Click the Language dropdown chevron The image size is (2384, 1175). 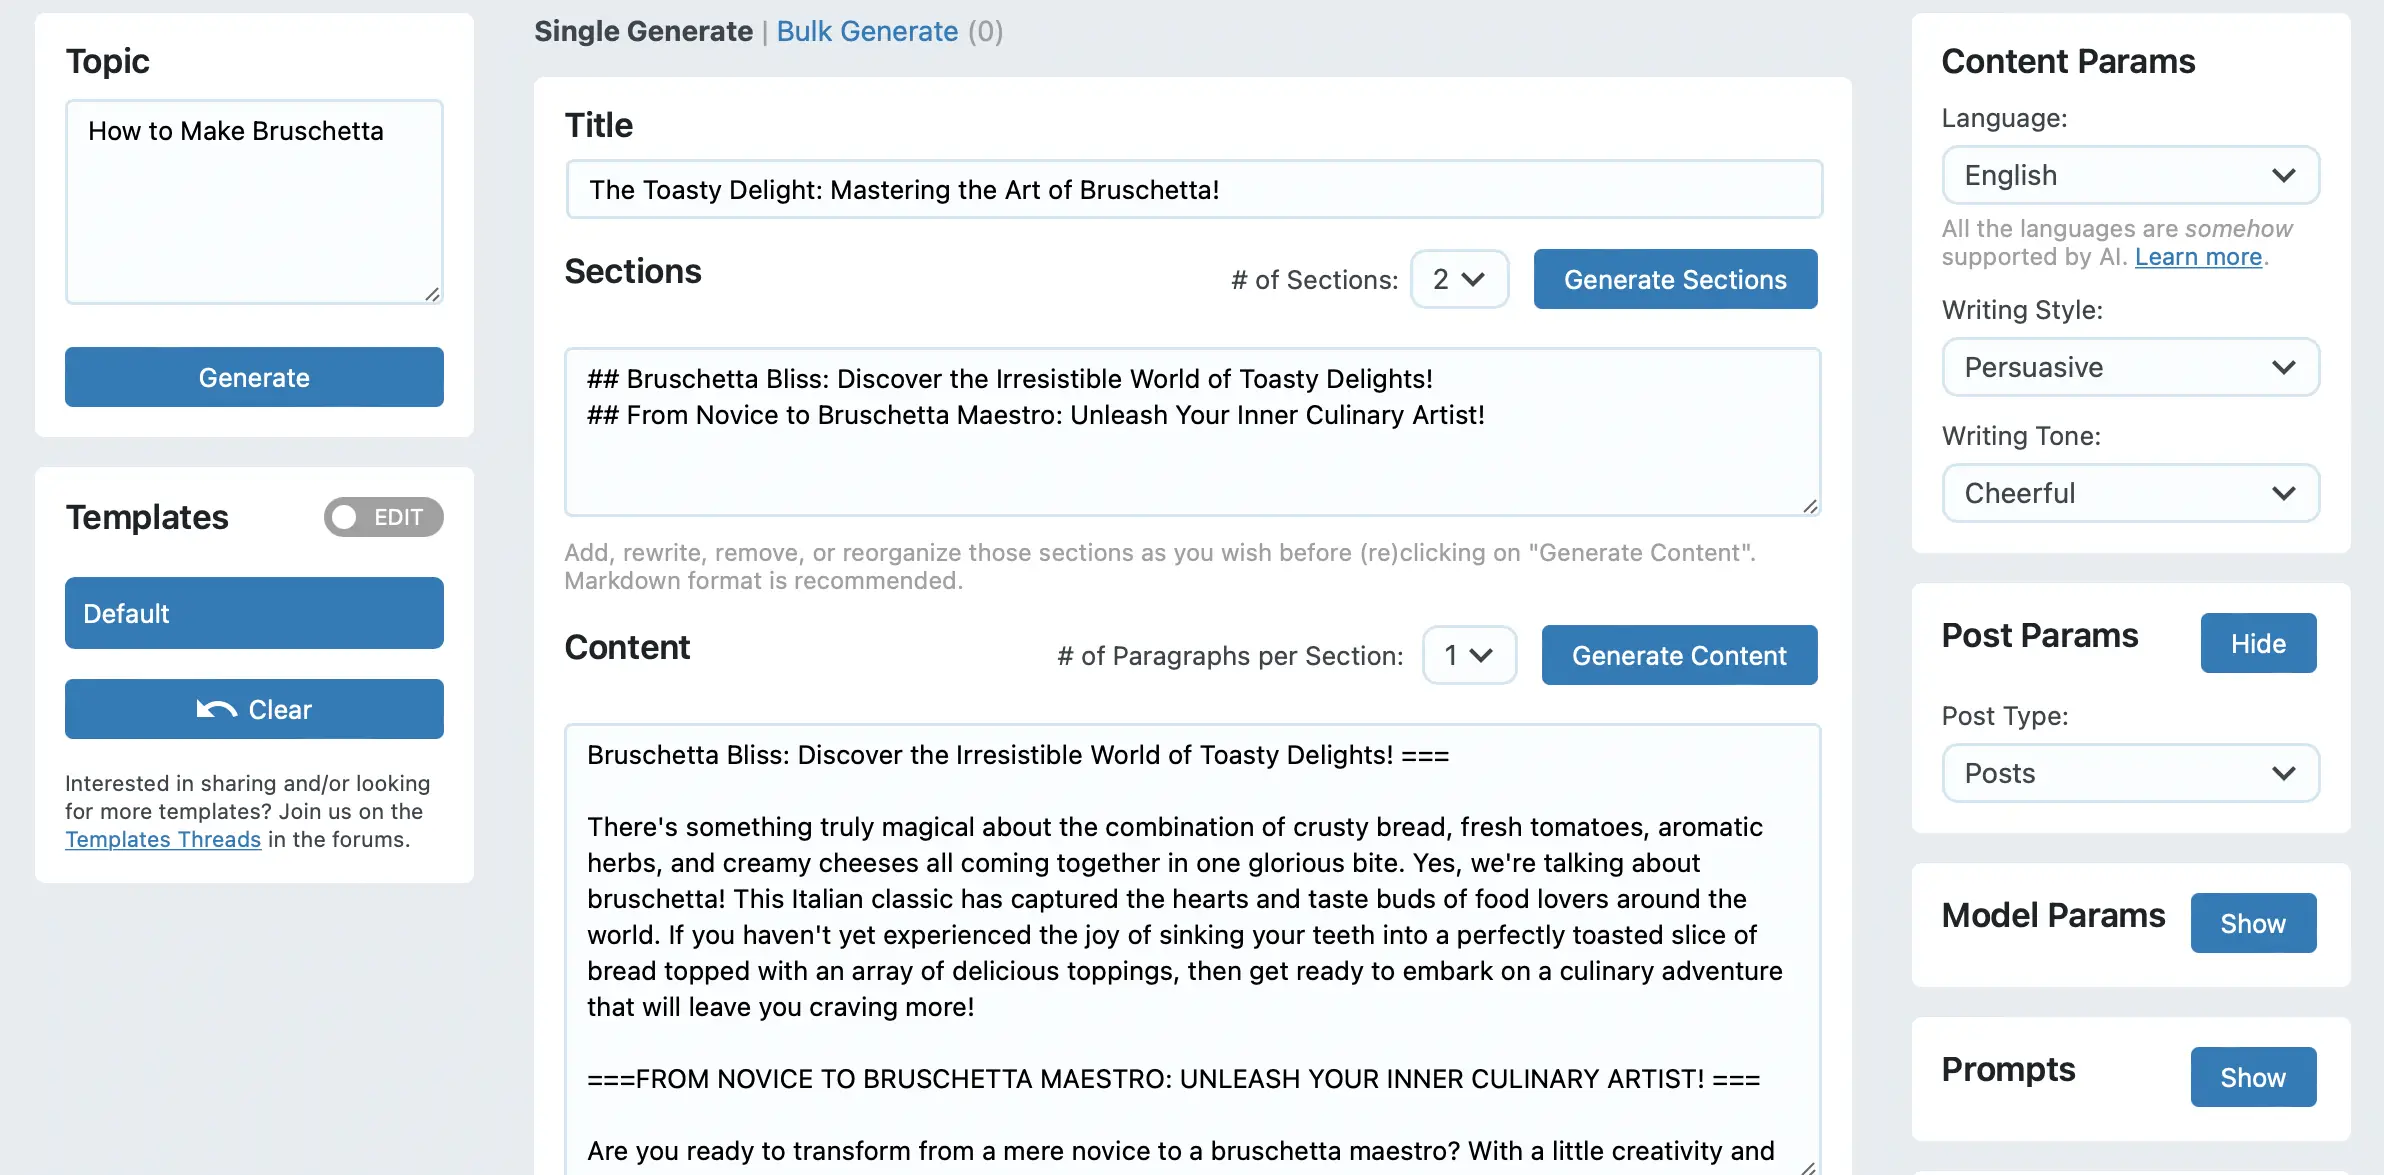point(2283,175)
